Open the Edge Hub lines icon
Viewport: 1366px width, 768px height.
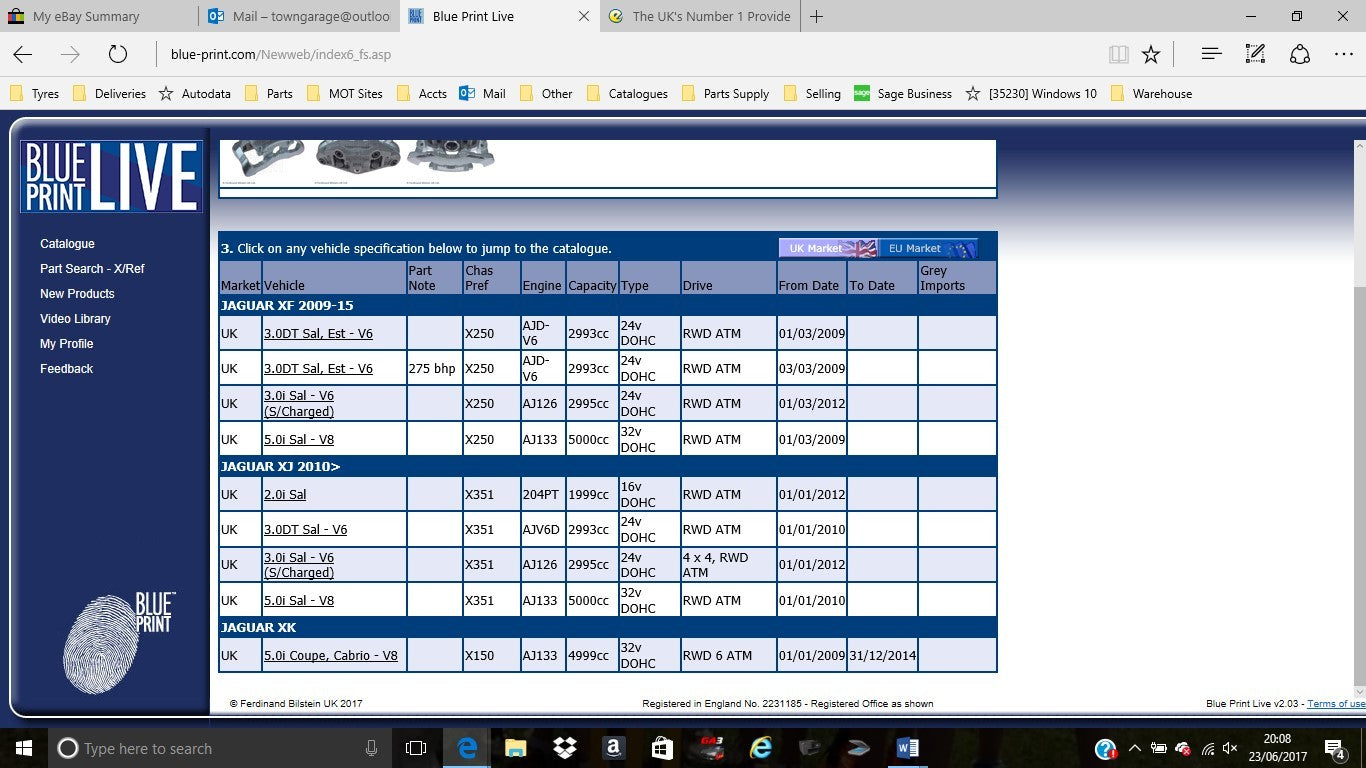[x=1211, y=54]
